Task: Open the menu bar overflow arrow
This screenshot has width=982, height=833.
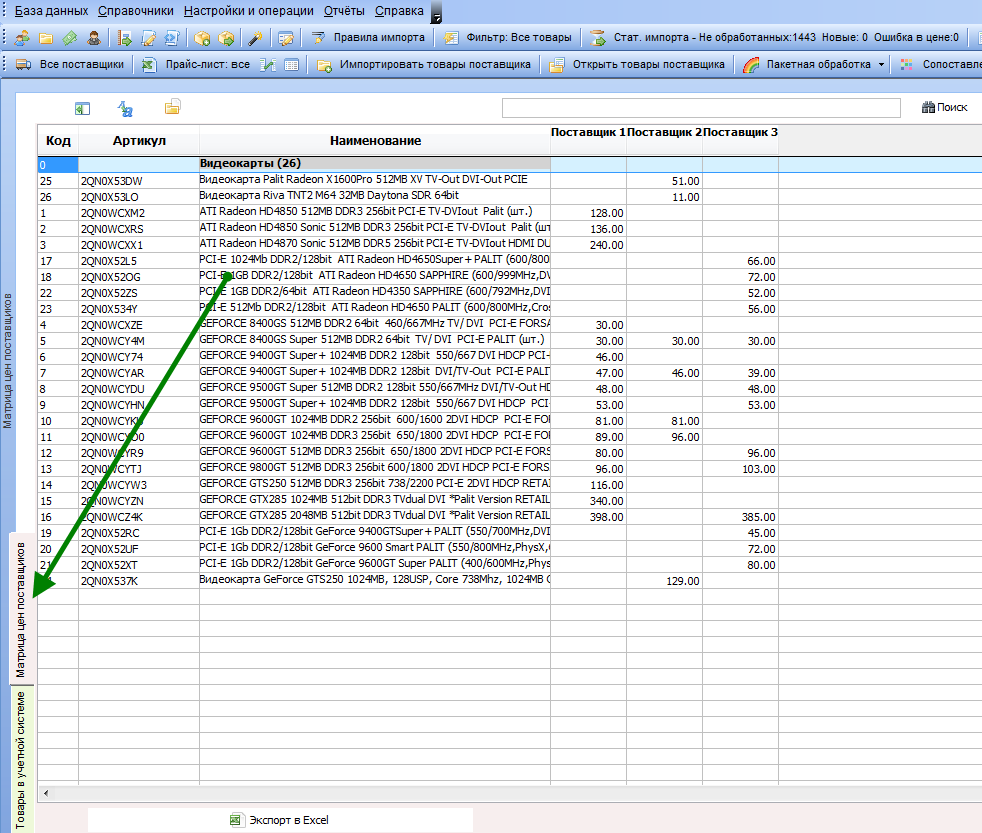Action: pyautogui.click(x=437, y=13)
